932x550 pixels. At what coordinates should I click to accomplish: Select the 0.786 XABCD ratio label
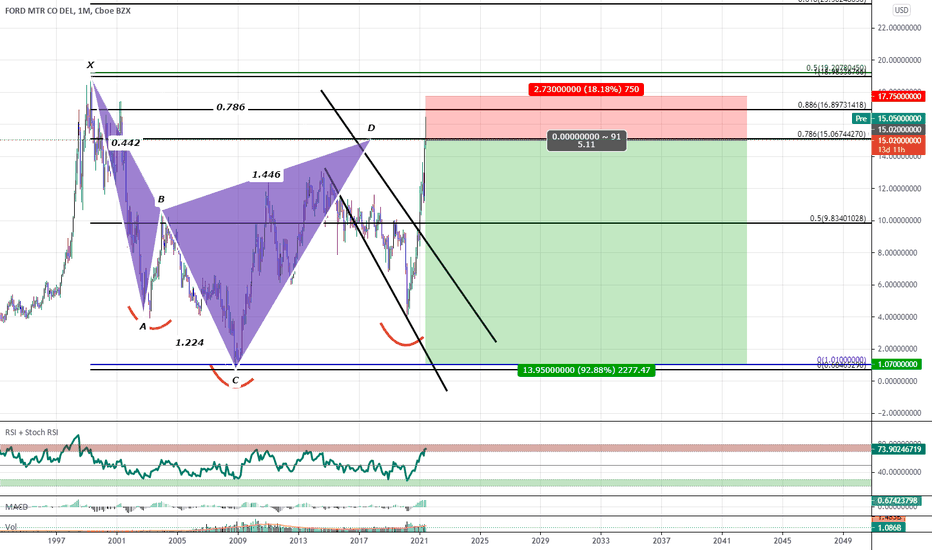231,107
